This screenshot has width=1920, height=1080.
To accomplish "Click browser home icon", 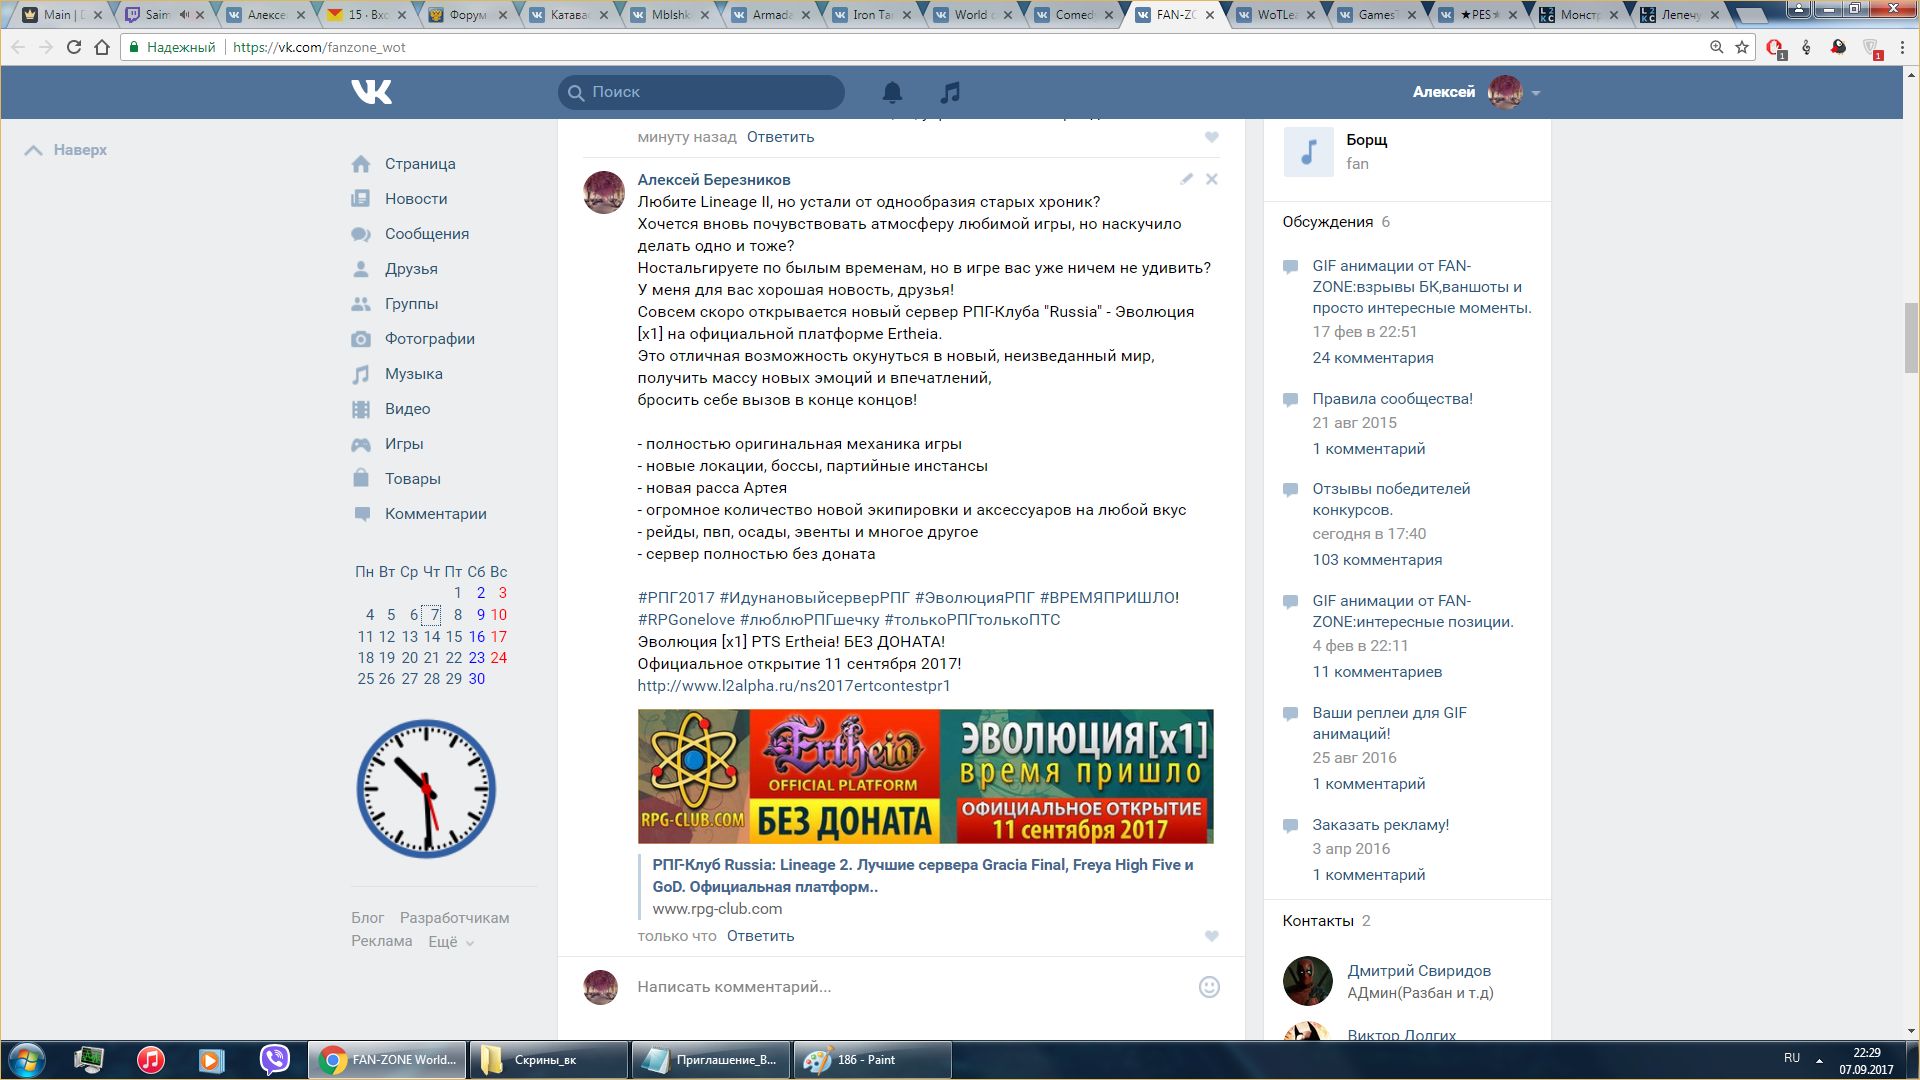I will (102, 47).
